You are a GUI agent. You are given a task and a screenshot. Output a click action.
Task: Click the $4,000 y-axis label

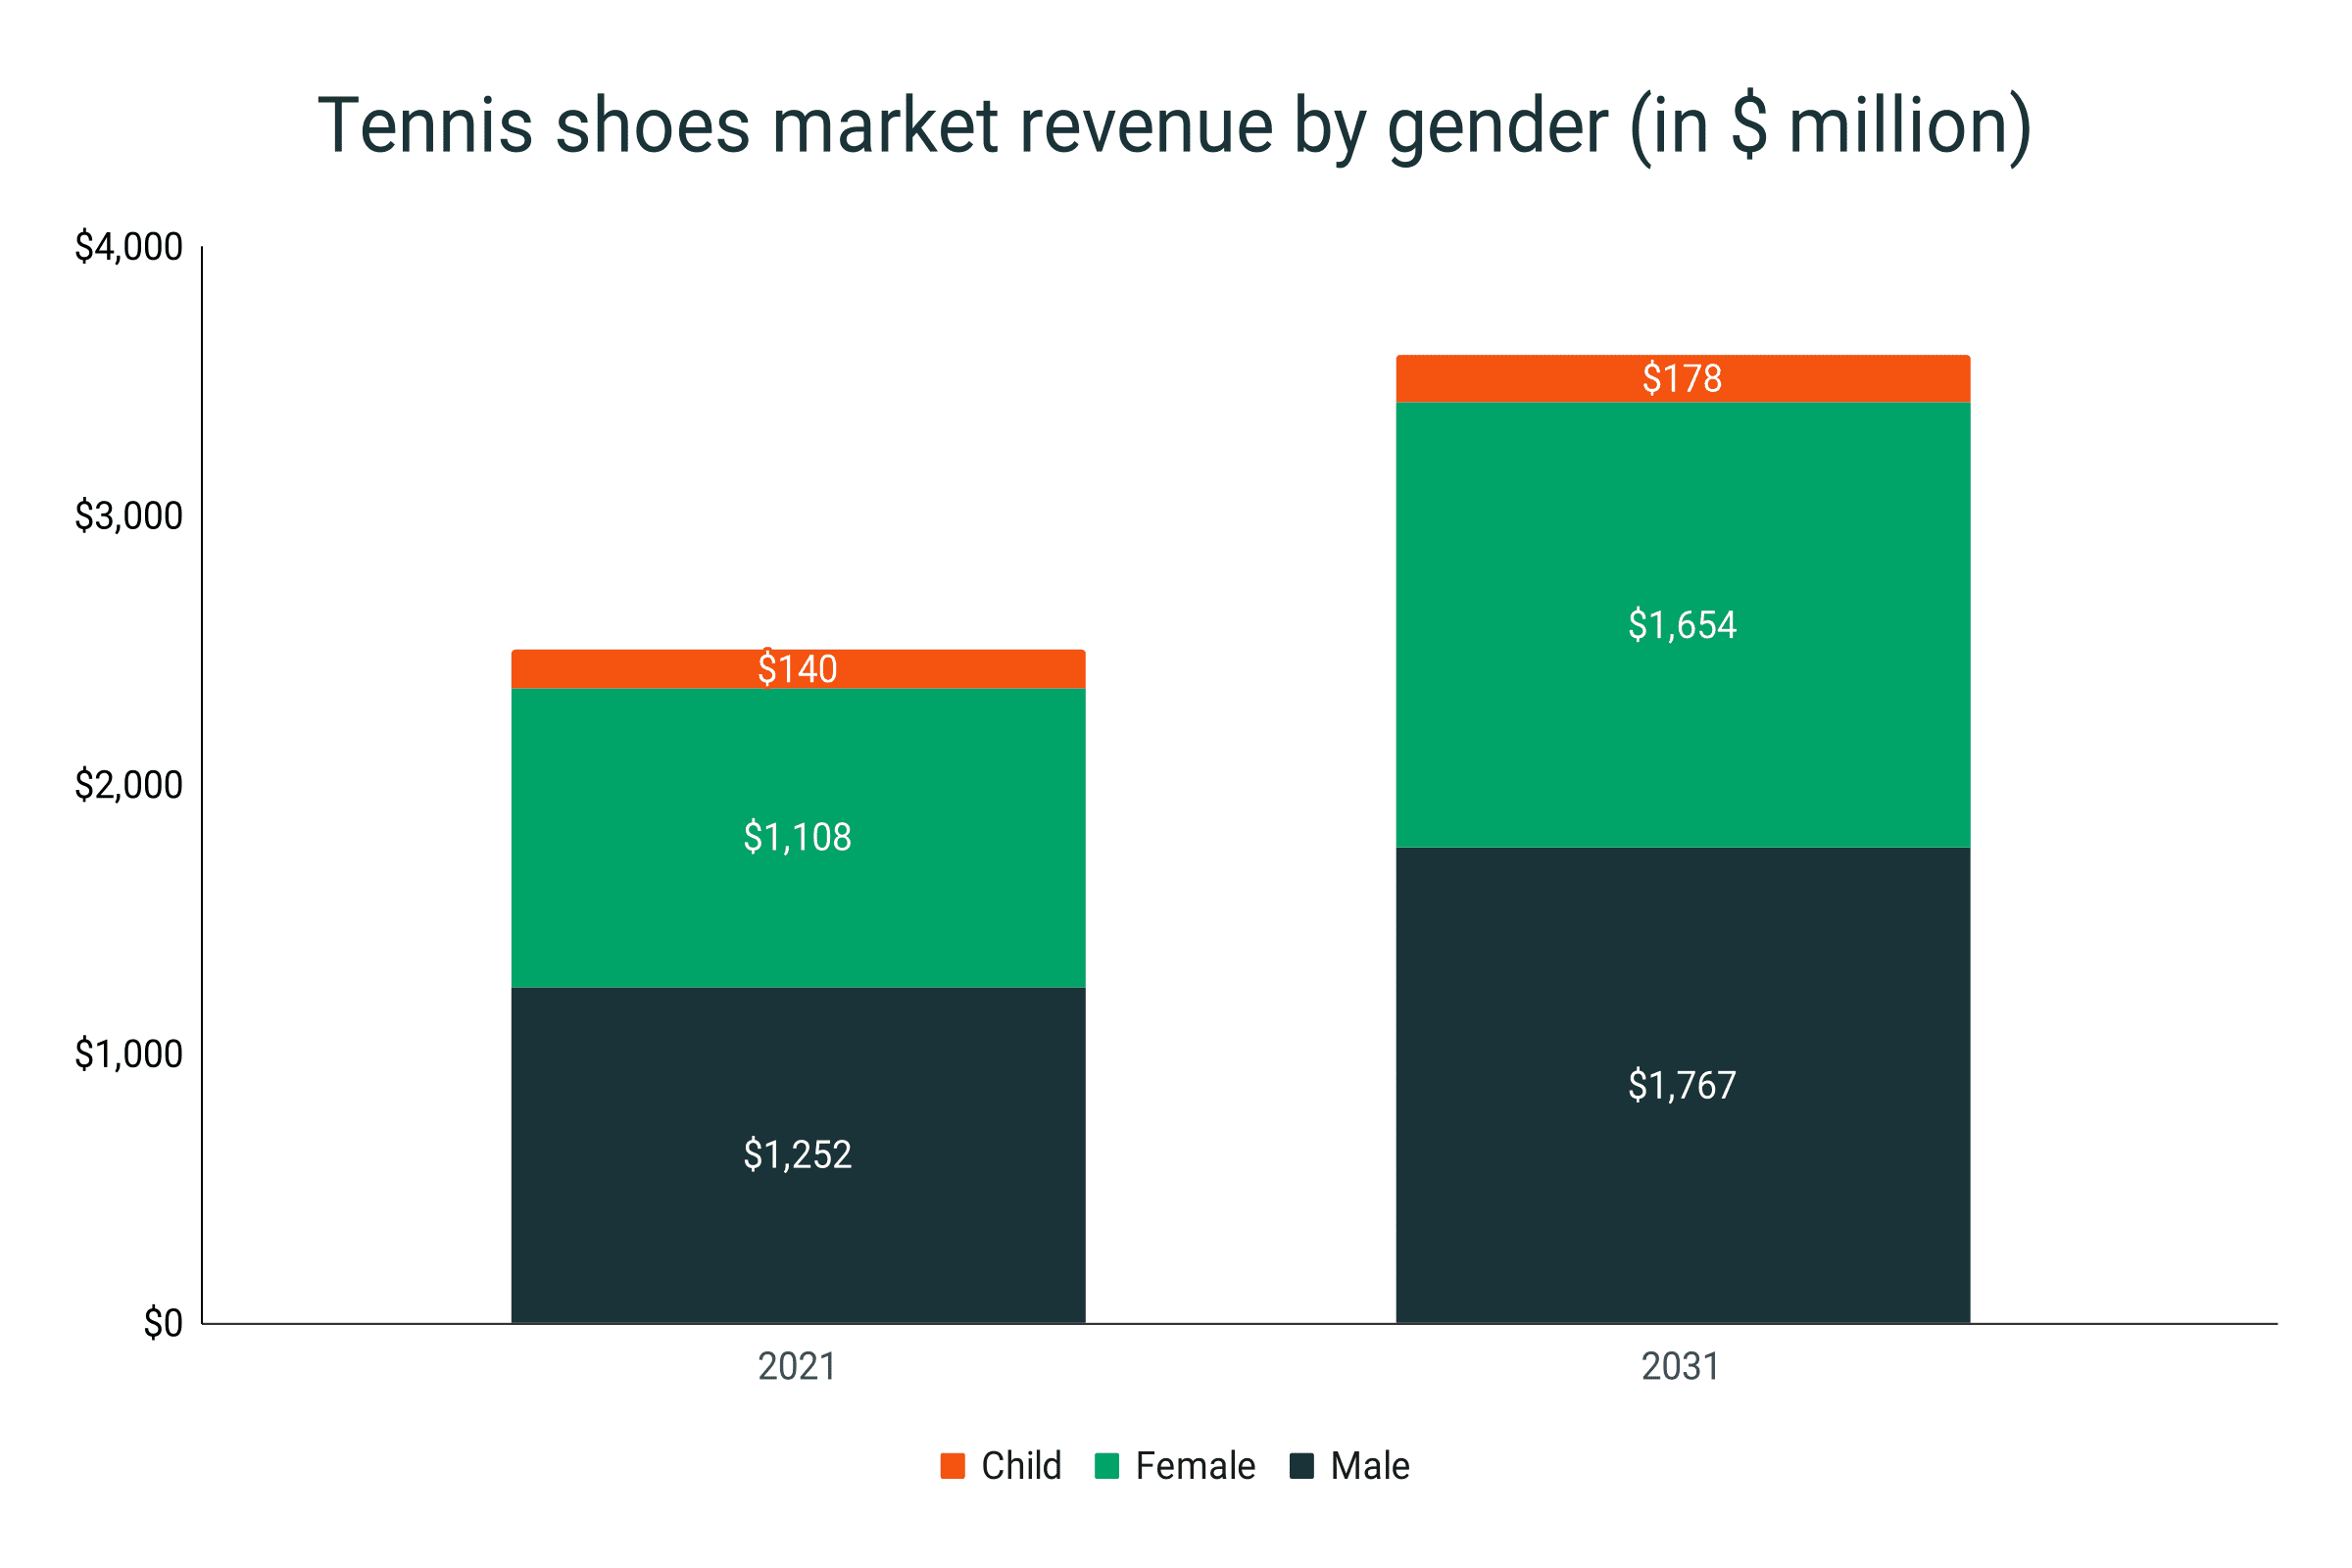tap(129, 247)
